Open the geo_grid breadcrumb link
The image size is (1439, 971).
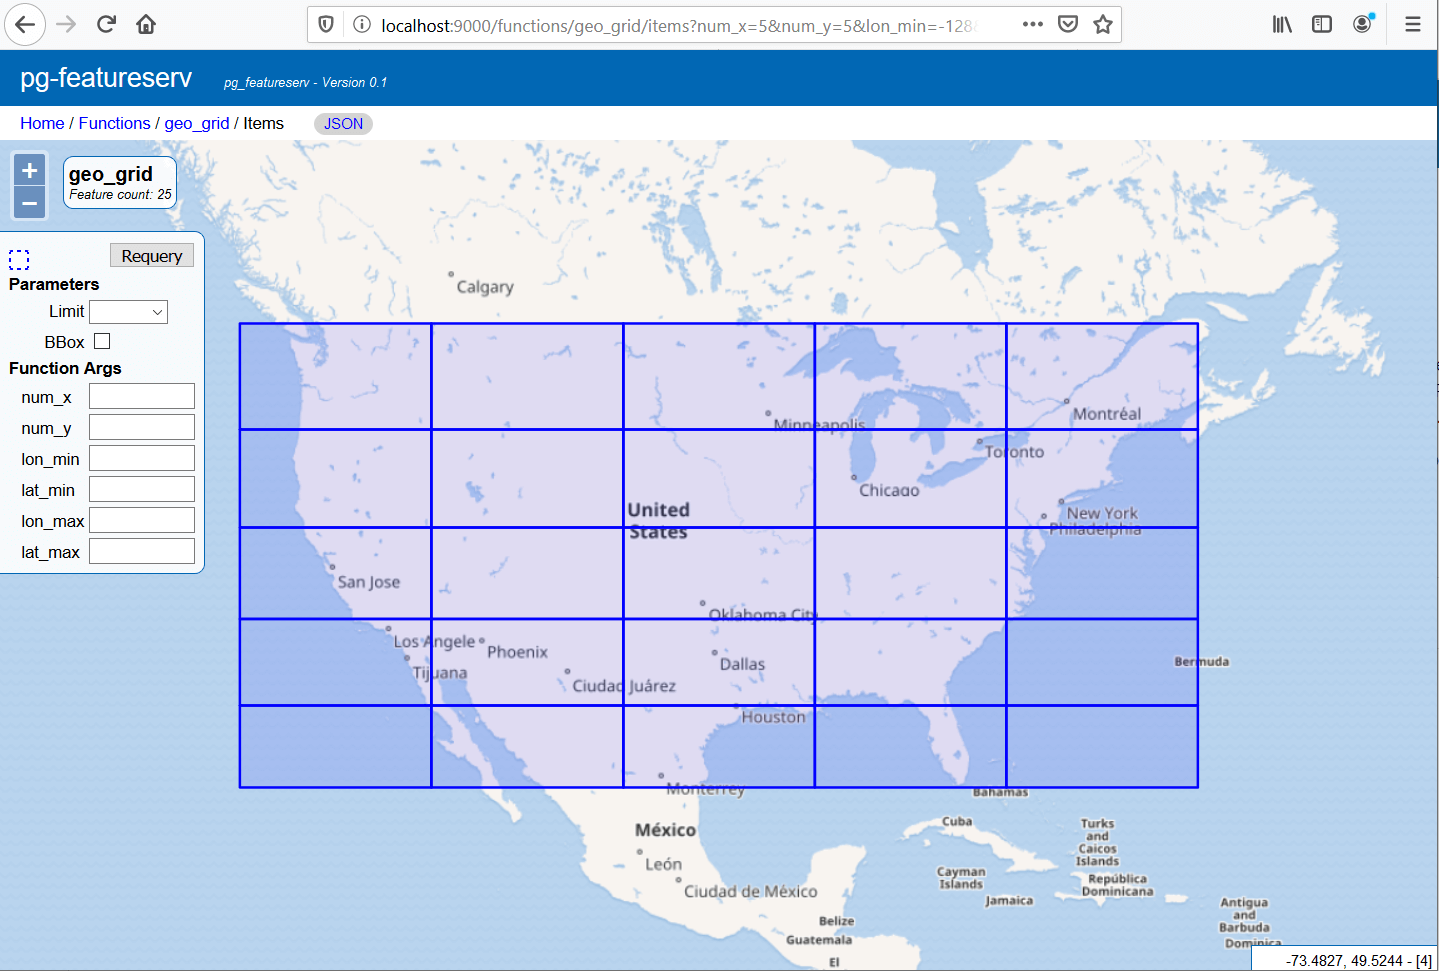click(197, 124)
